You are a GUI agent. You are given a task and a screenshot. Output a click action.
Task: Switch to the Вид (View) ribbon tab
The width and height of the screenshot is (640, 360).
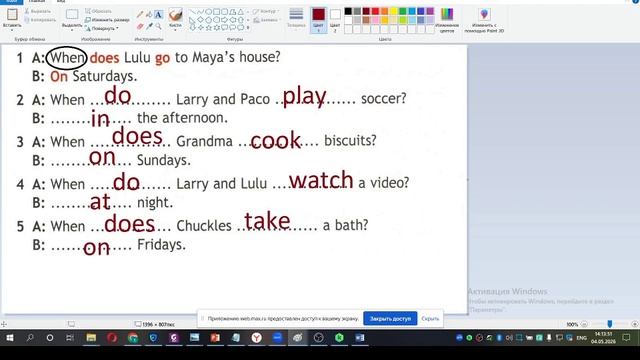coord(60,2)
